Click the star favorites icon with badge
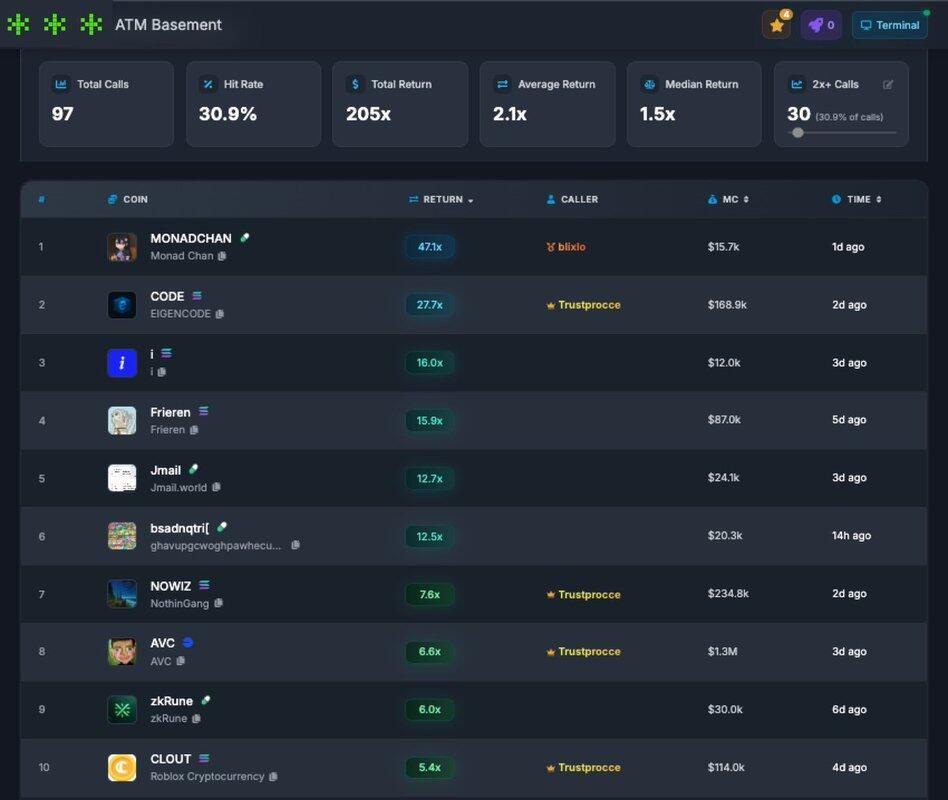Image resolution: width=948 pixels, height=800 pixels. (776, 25)
